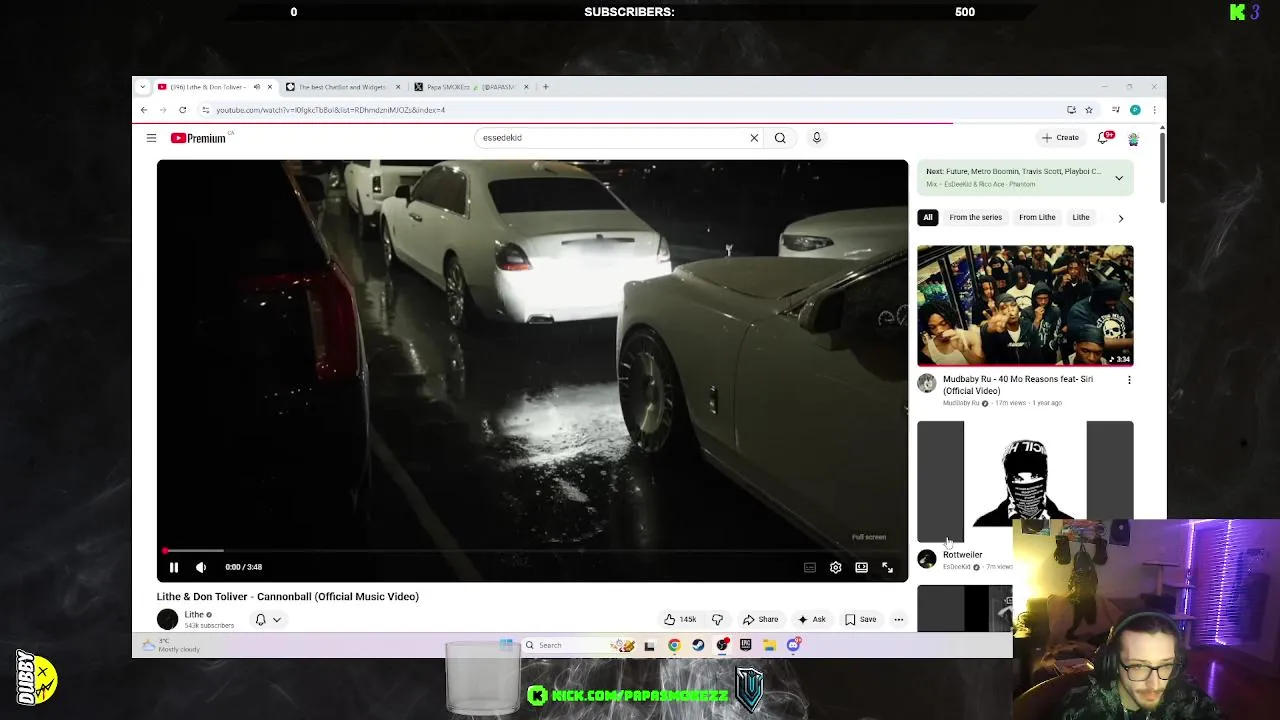The width and height of the screenshot is (1280, 720).
Task: Open the YouTube hamburger guide menu
Action: tap(151, 138)
